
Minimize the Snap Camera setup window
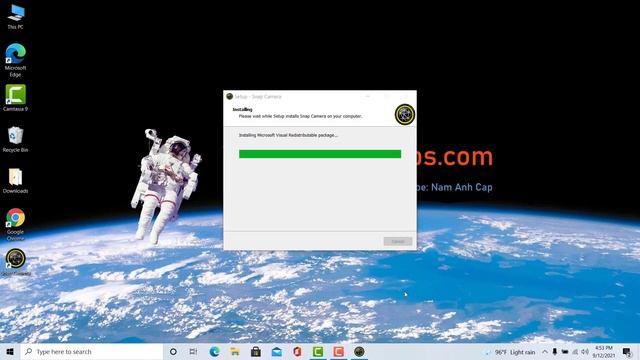(x=368, y=96)
